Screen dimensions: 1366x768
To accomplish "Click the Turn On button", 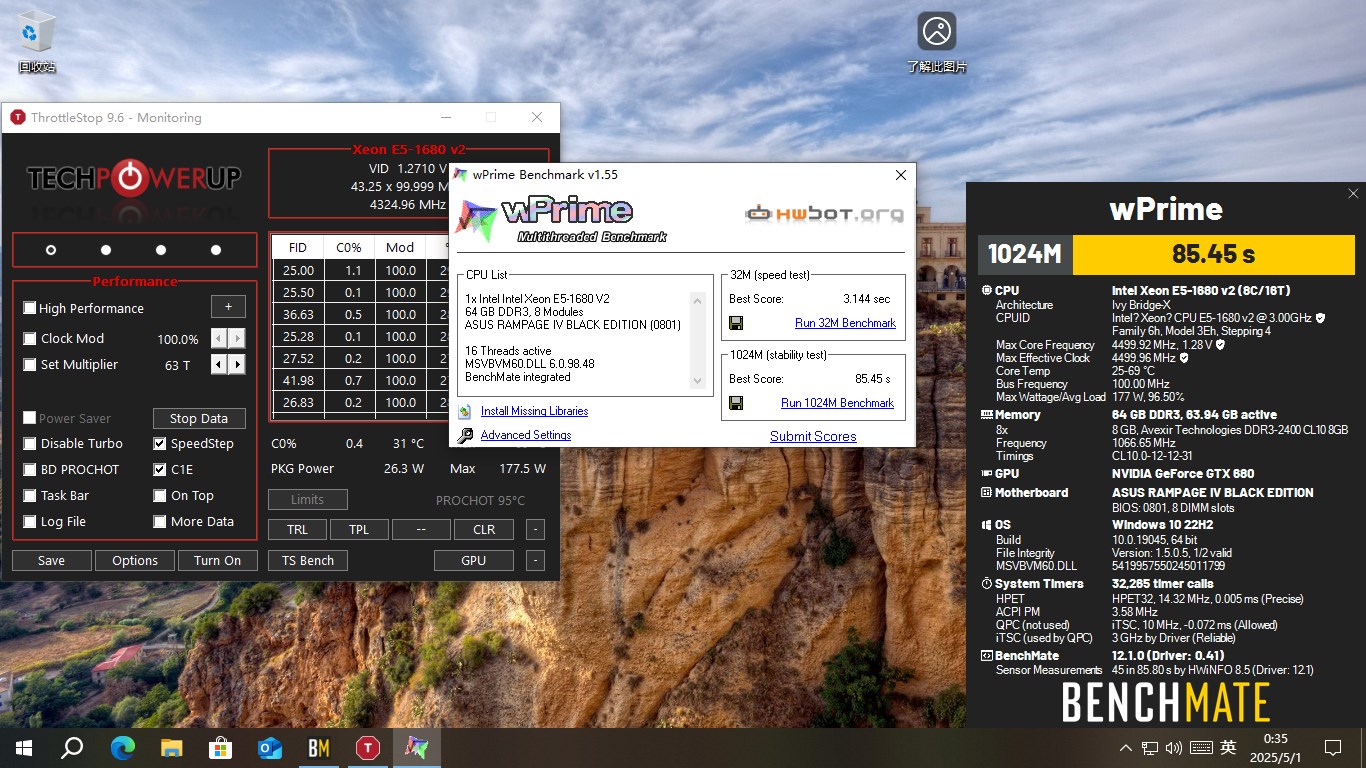I will (218, 561).
